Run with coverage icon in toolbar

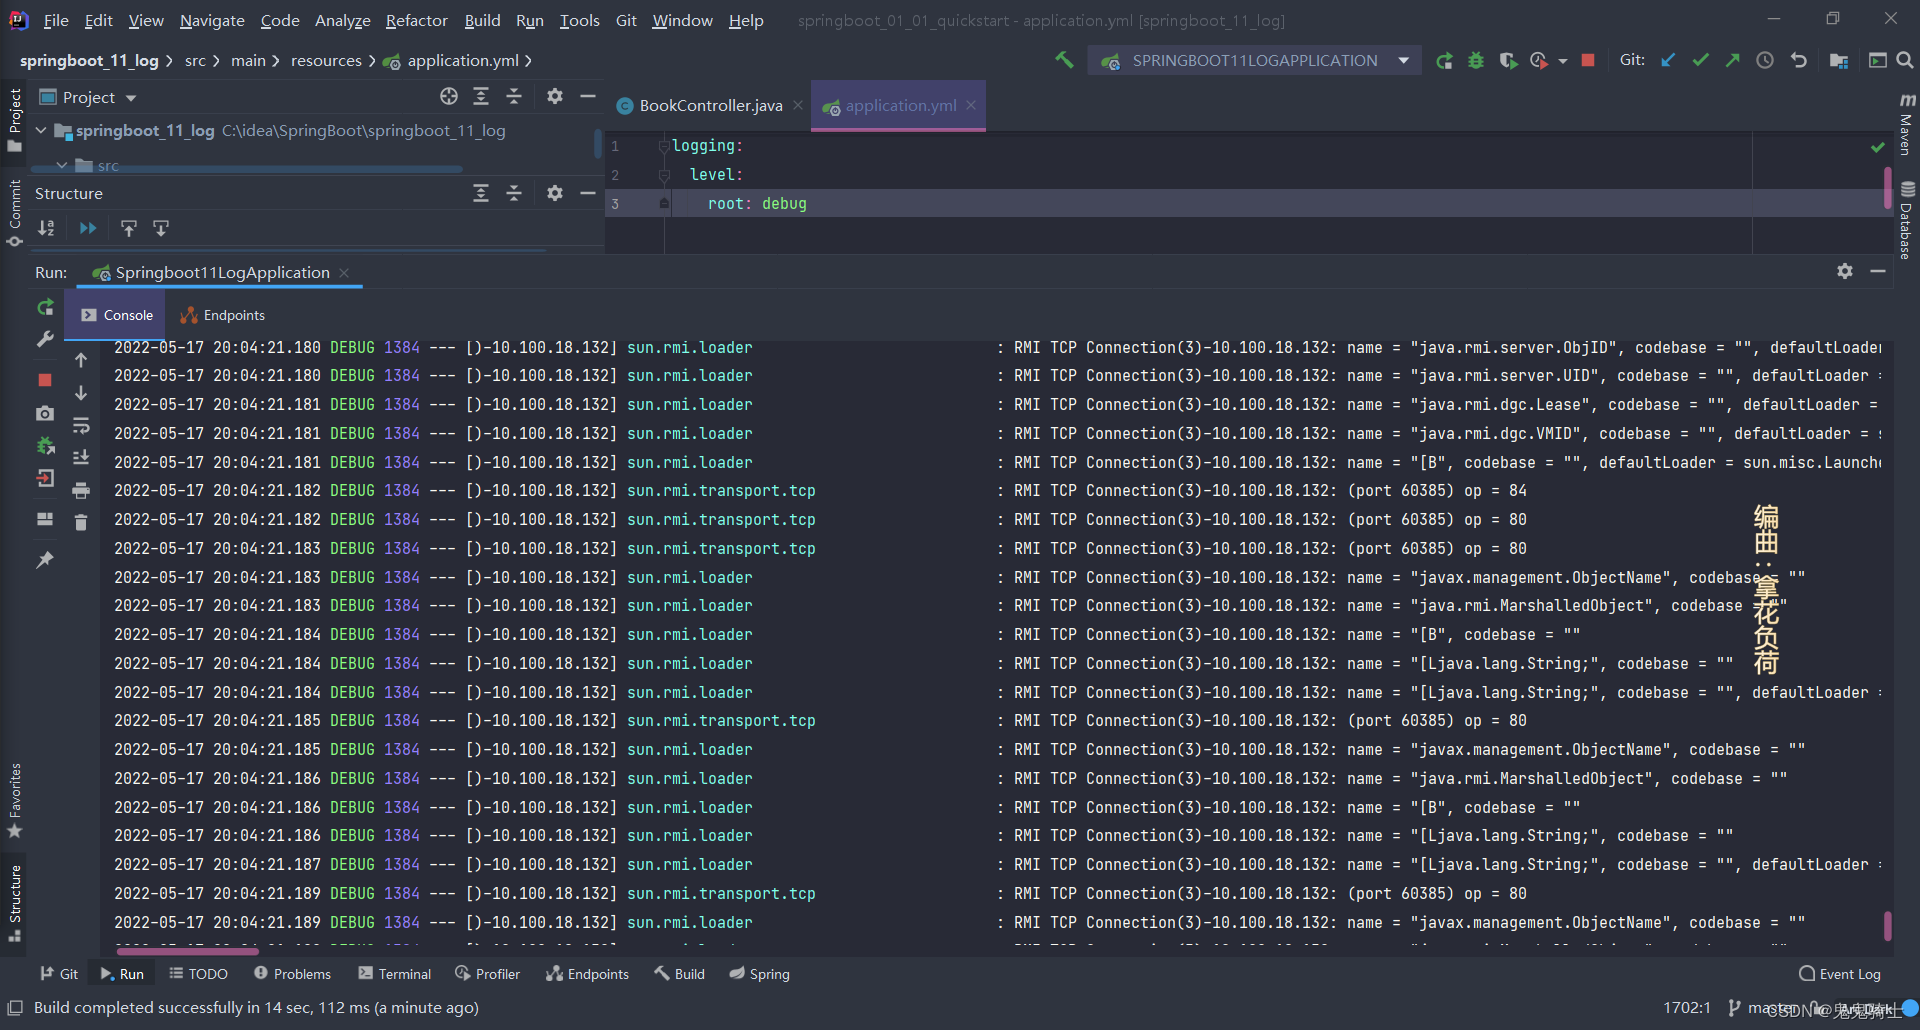[x=1508, y=61]
